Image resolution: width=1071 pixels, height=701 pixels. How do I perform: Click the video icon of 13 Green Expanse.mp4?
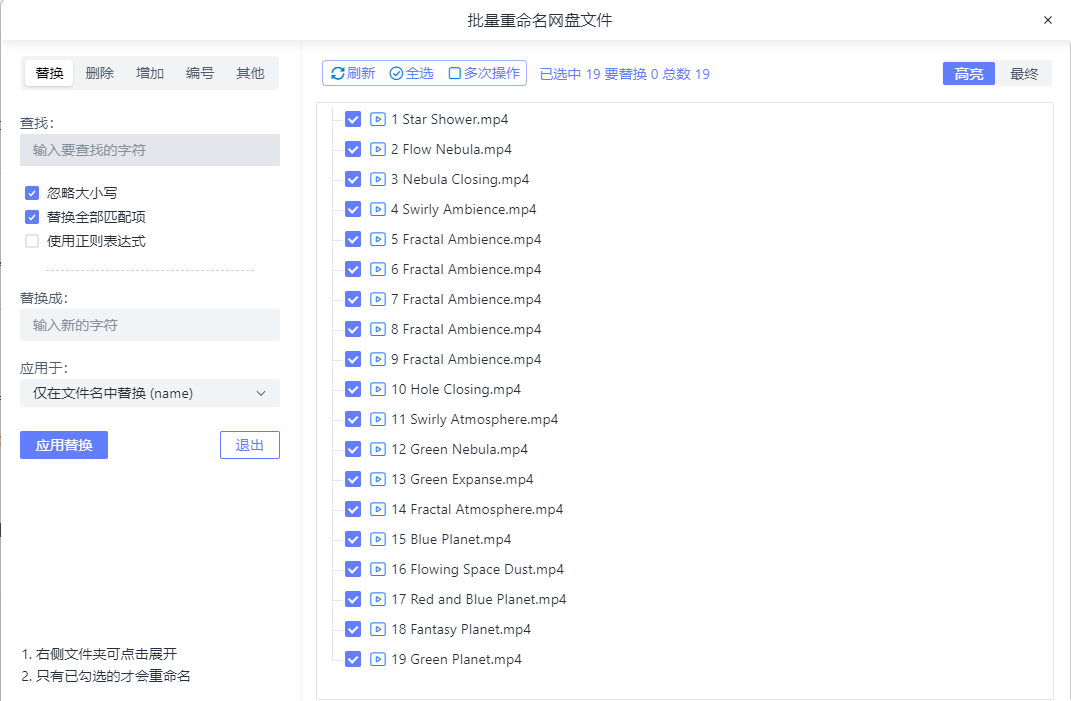click(x=378, y=480)
